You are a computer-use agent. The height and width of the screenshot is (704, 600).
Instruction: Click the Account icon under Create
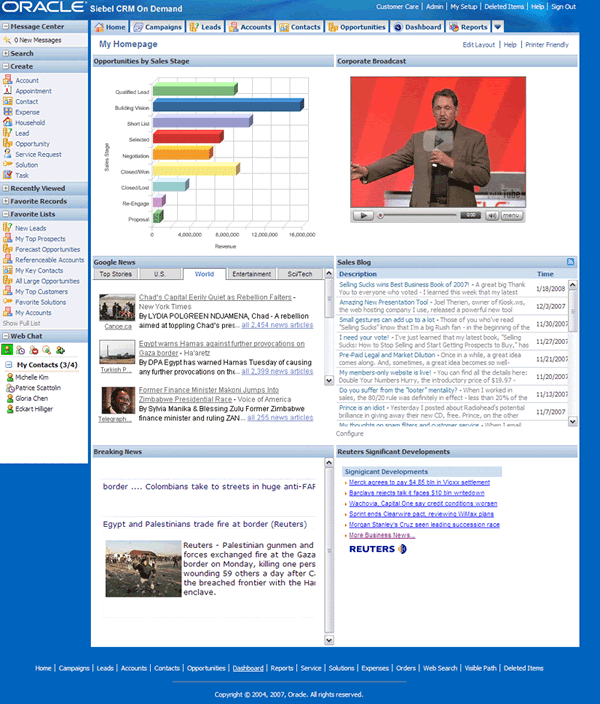click(8, 80)
